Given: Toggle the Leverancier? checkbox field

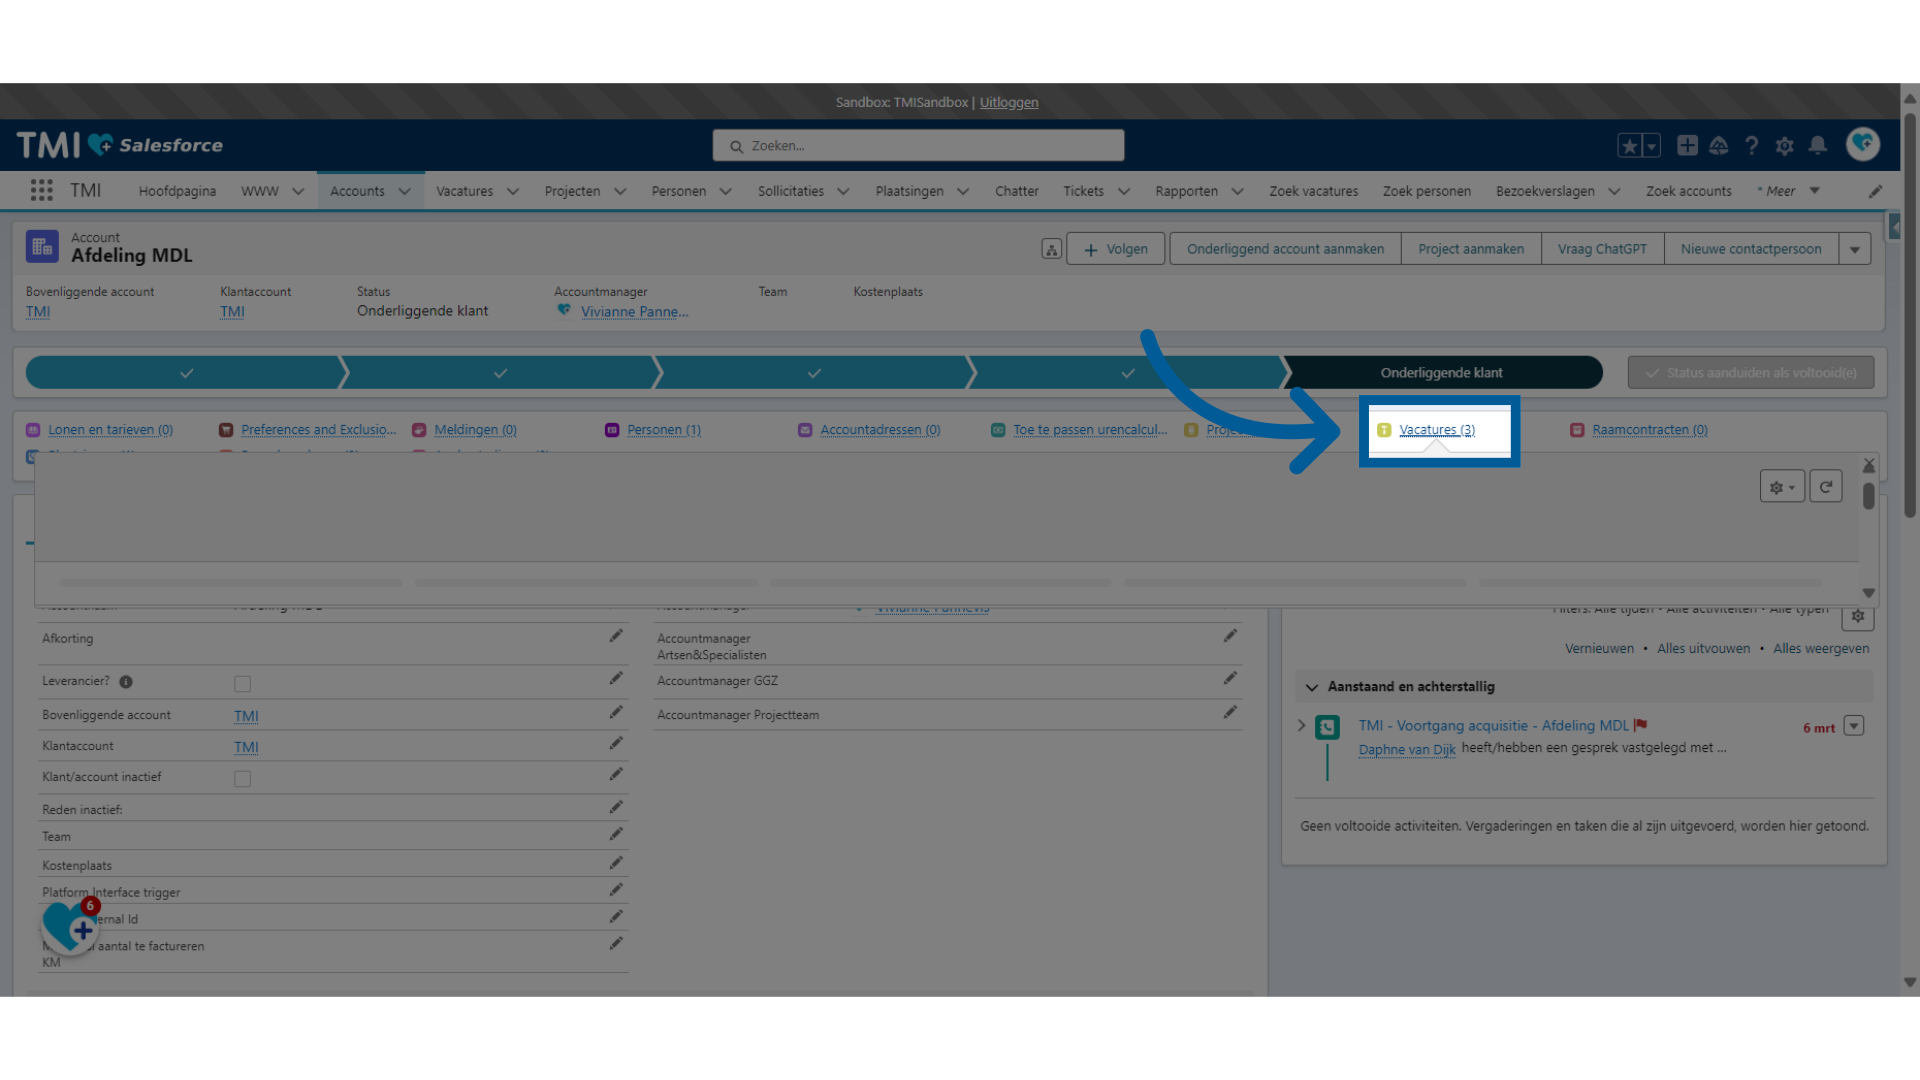Looking at the screenshot, I should click(241, 683).
